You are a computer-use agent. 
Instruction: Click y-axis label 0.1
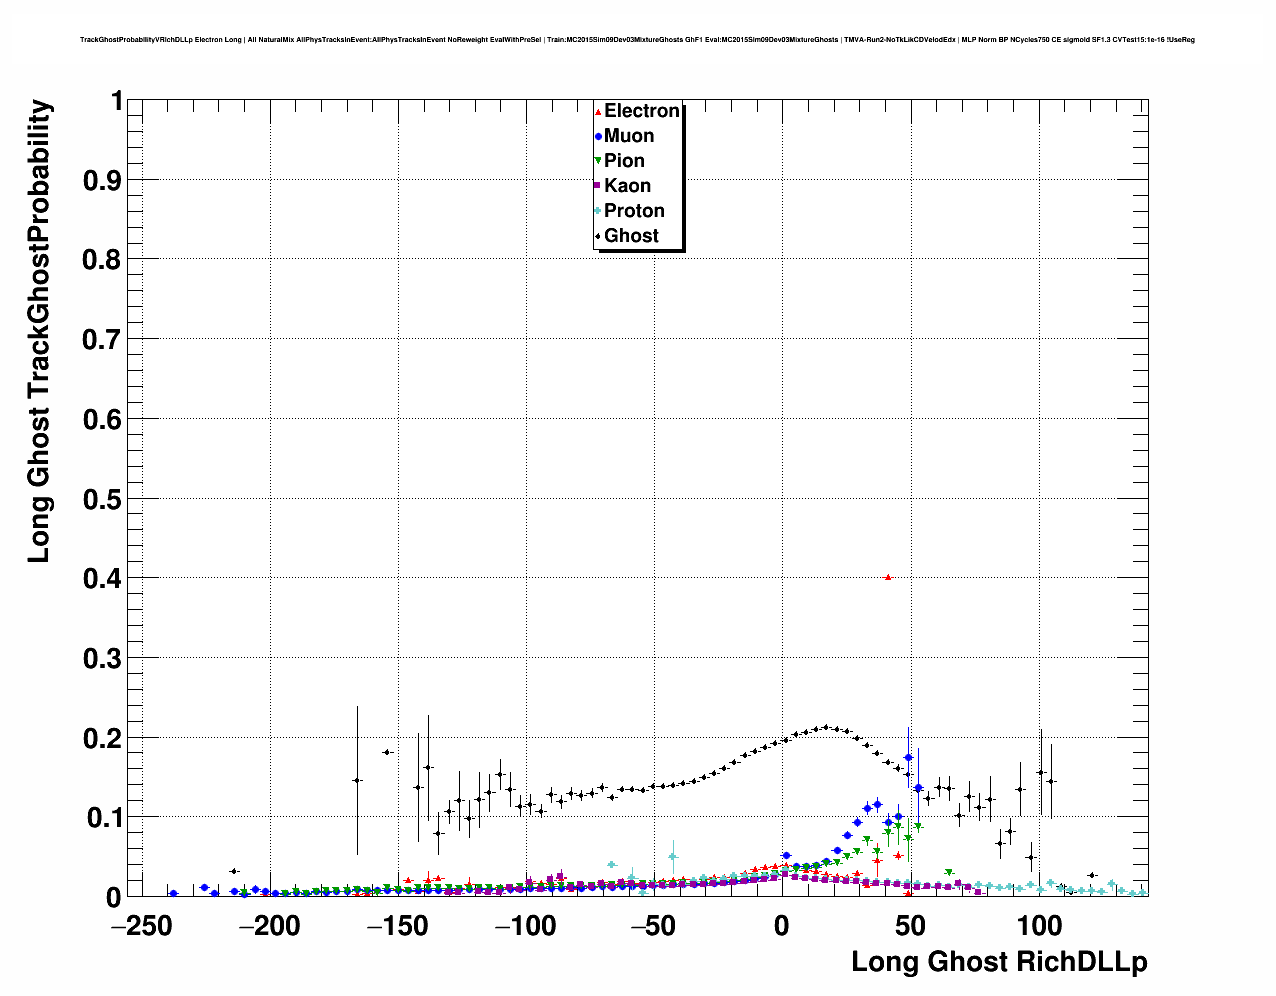coord(104,817)
